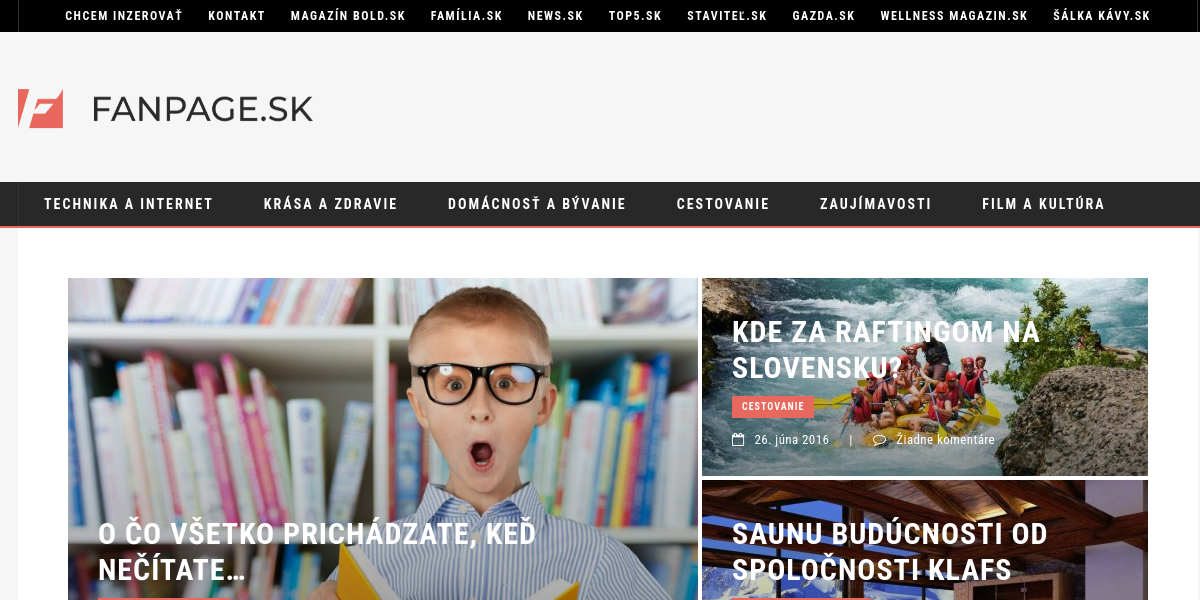The image size is (1200, 600).
Task: Open the Krása a Zdravie menu item
Action: [x=331, y=204]
